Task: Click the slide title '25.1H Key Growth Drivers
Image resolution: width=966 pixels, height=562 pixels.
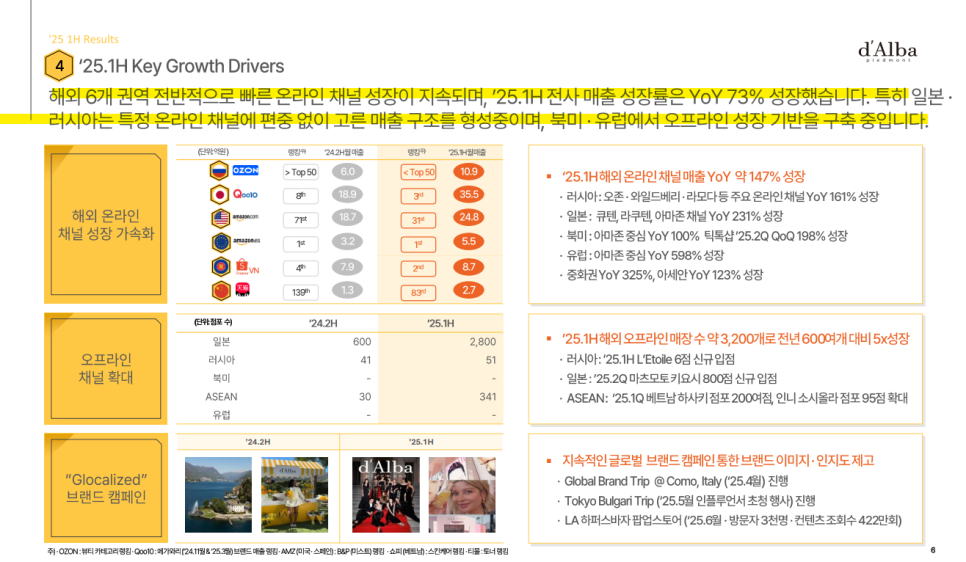Action: tap(181, 66)
